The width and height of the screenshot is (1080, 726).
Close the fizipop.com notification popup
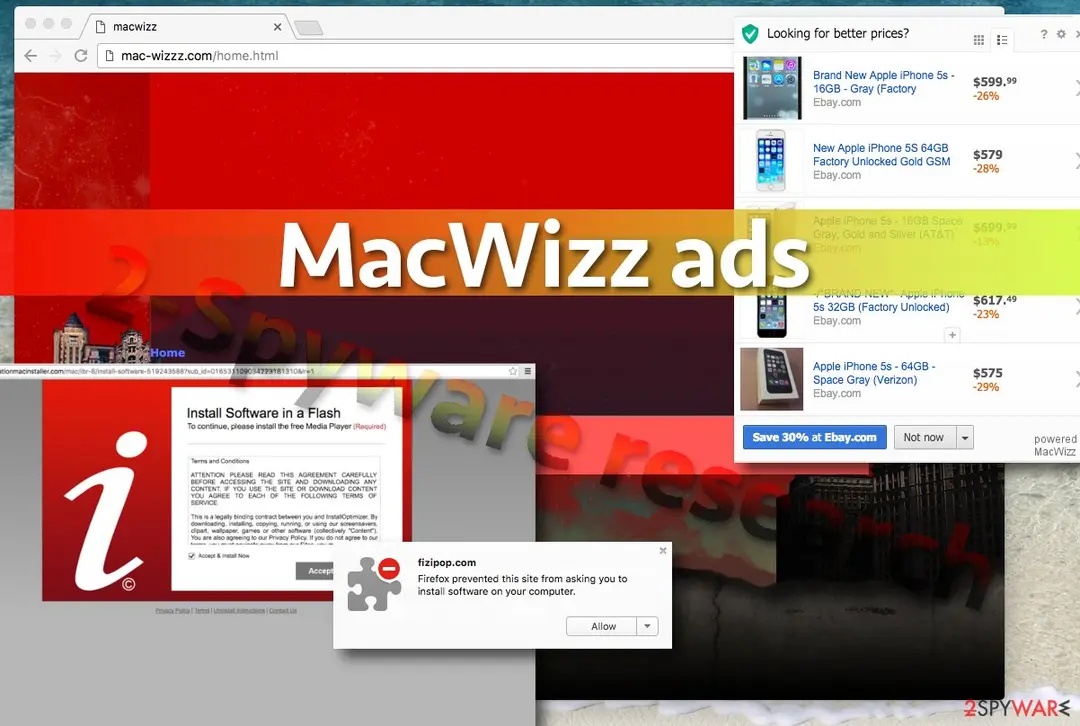(x=663, y=550)
